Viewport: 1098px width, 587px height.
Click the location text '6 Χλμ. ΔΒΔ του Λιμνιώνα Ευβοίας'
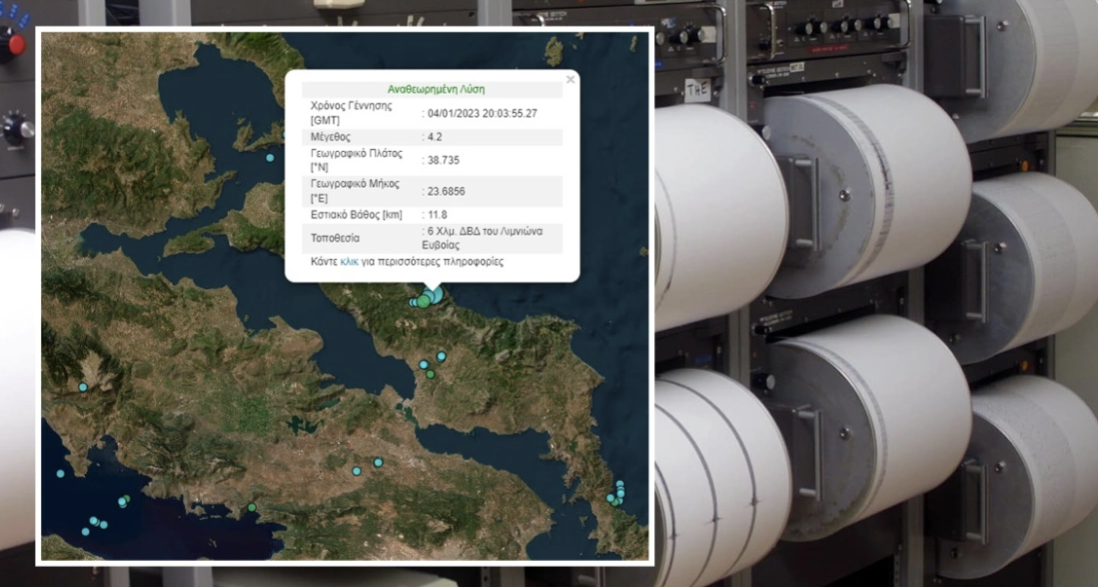tap(483, 238)
